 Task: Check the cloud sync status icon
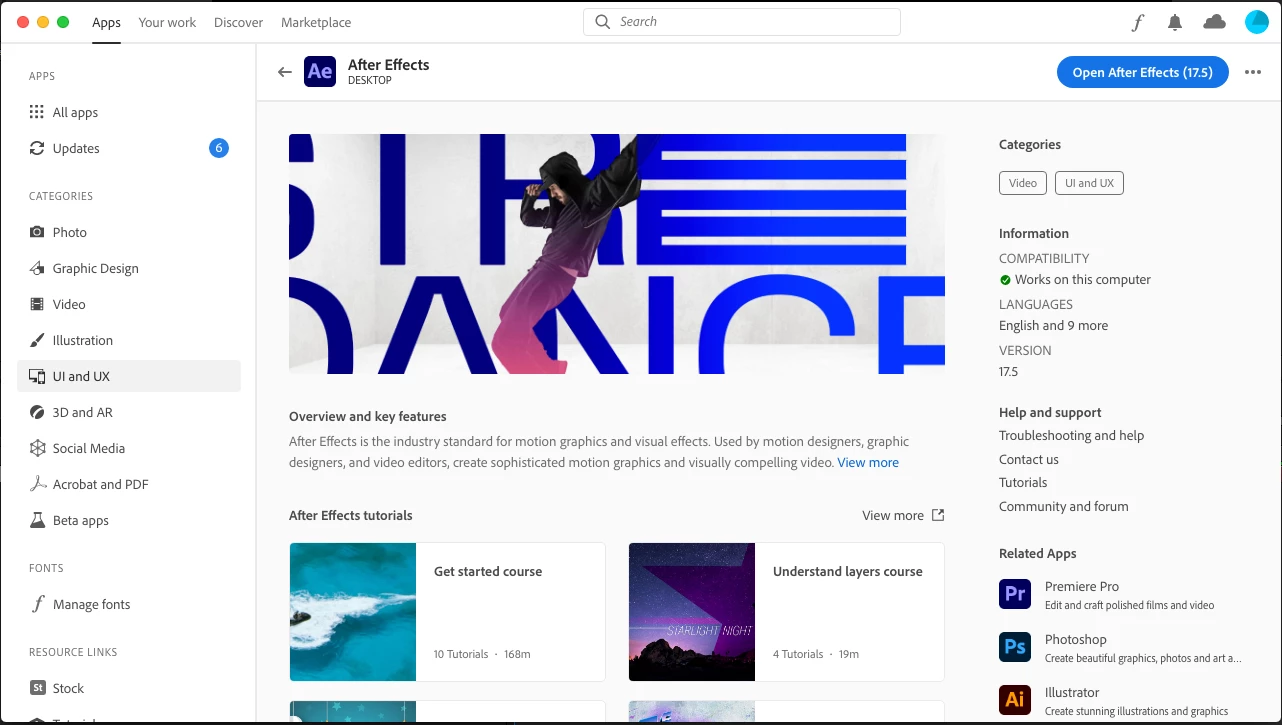[x=1214, y=22]
